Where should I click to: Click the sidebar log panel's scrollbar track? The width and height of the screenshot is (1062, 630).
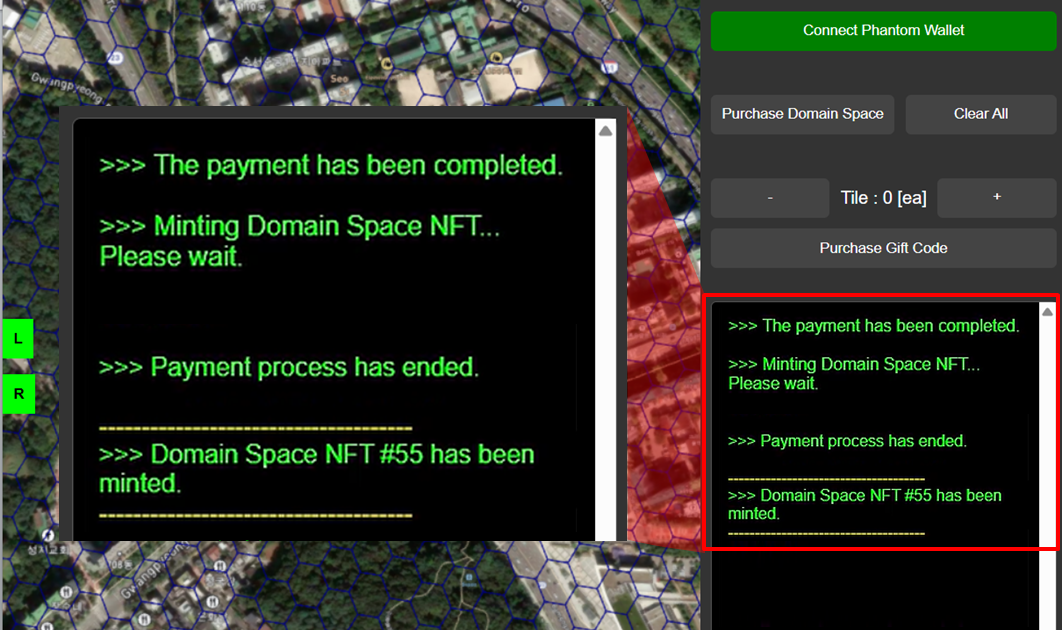(1047, 430)
